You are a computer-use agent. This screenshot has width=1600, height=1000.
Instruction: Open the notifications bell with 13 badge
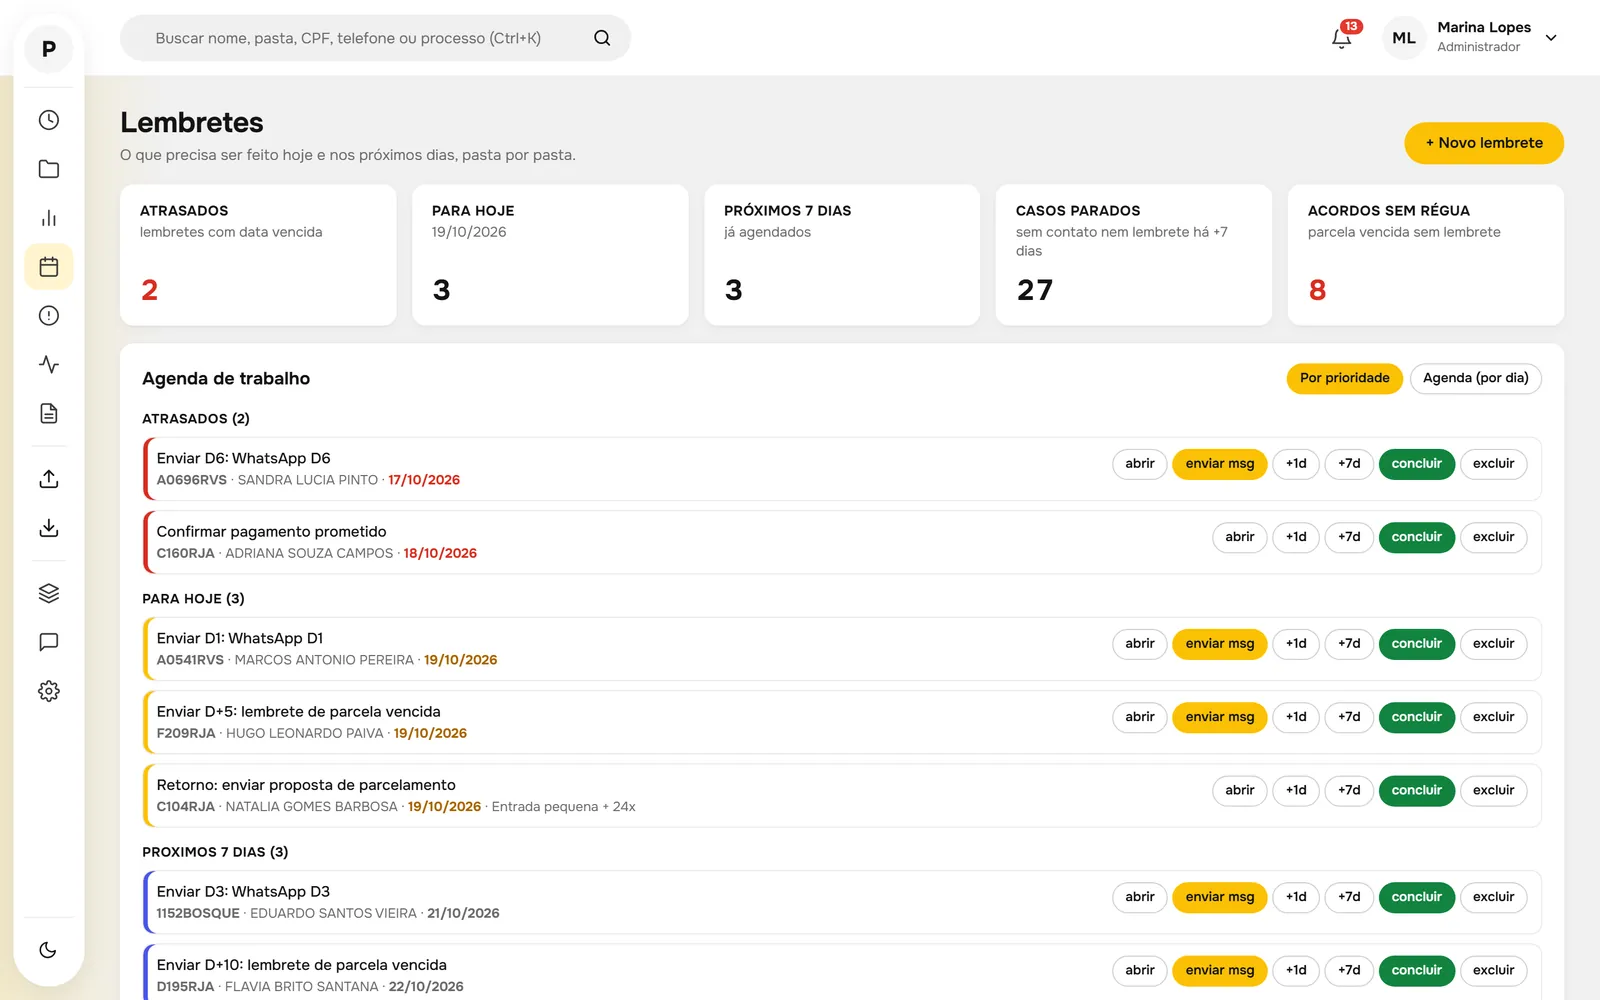click(x=1342, y=38)
